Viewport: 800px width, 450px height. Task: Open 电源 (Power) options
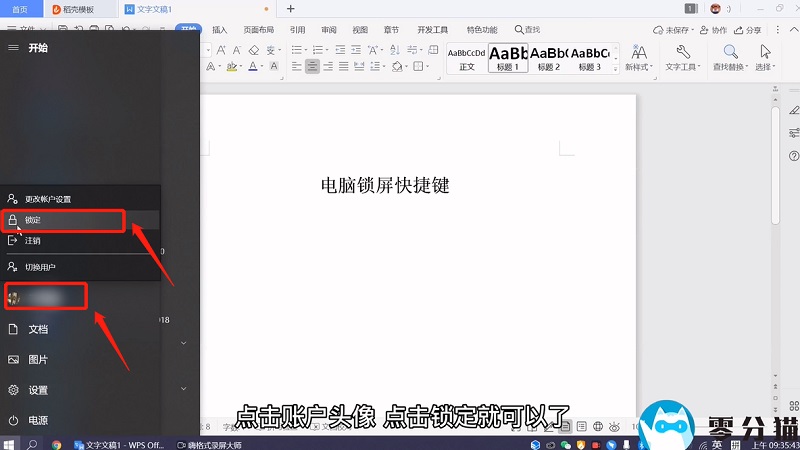tap(37, 420)
